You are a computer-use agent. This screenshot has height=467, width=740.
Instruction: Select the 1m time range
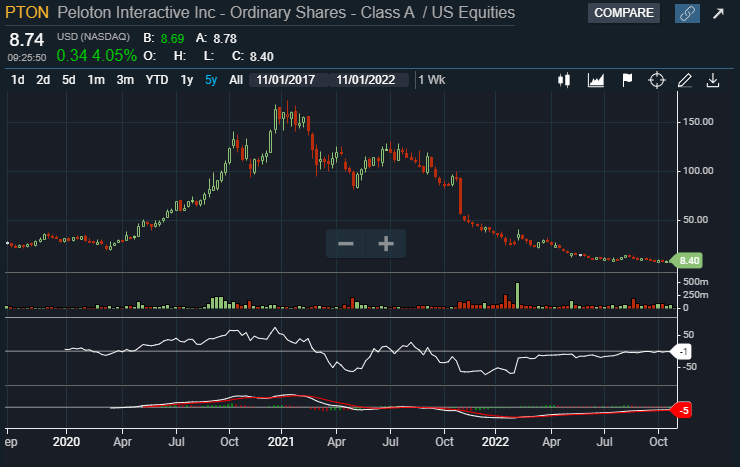(x=96, y=80)
